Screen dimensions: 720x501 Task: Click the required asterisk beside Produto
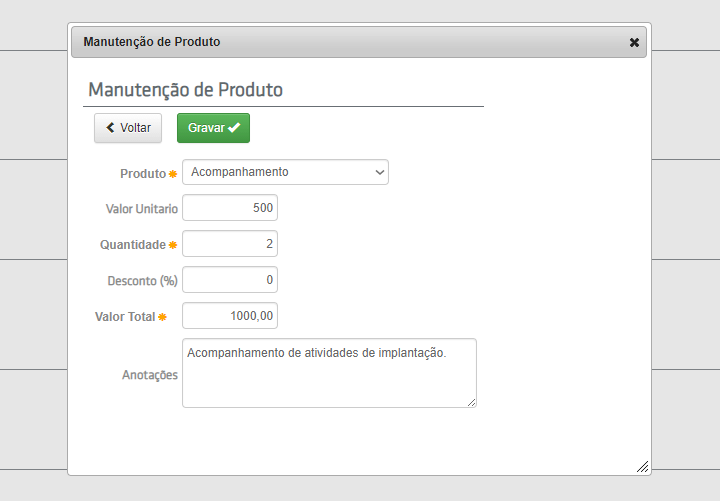coord(173,174)
